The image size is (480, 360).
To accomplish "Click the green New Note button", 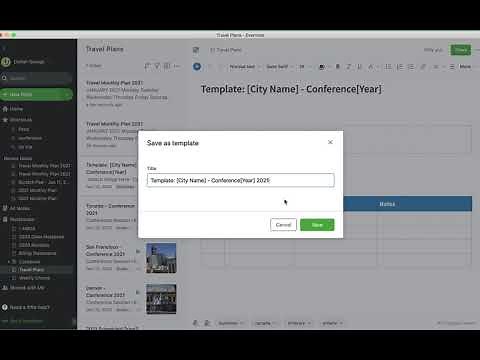I will point(36,94).
